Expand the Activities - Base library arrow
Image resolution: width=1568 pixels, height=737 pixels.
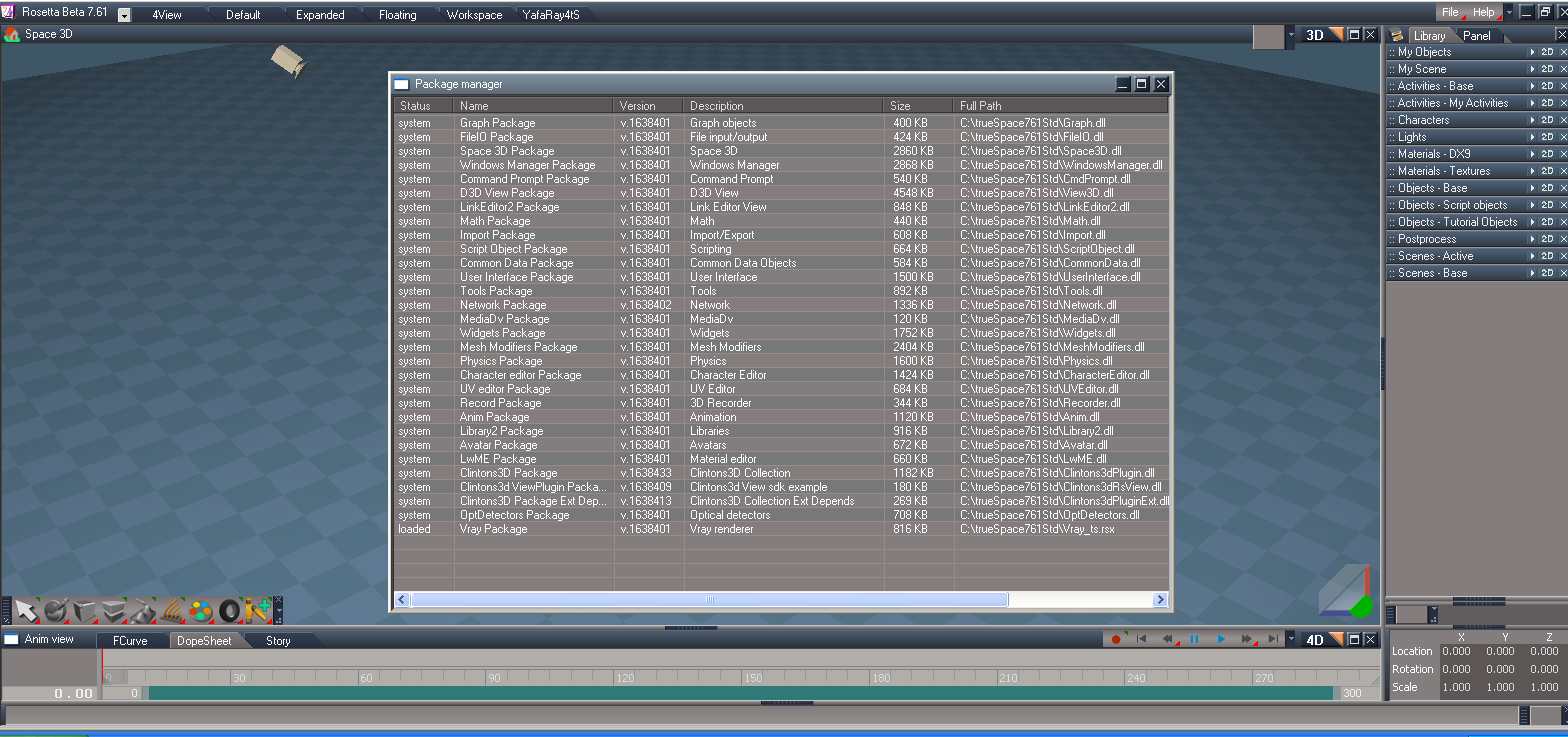(1532, 86)
